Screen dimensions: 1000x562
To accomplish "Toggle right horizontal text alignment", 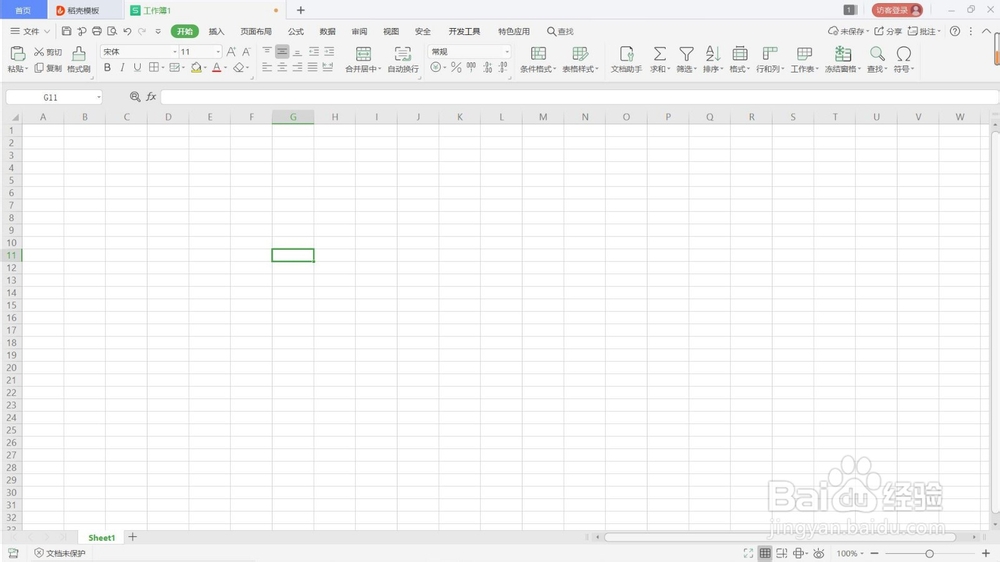I will 297,67.
